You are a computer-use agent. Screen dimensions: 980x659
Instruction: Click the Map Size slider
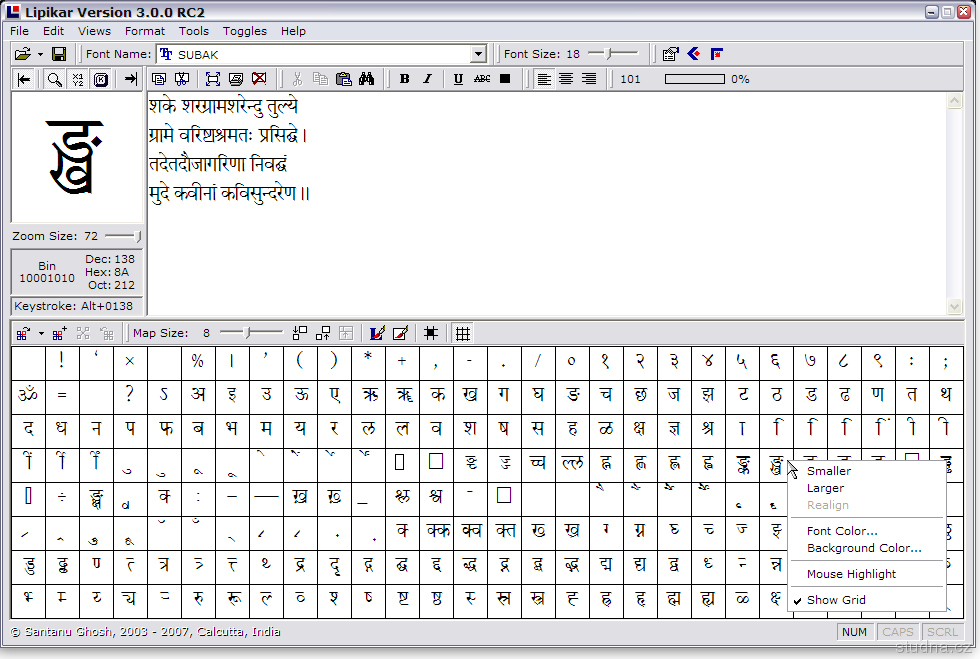[x=250, y=333]
